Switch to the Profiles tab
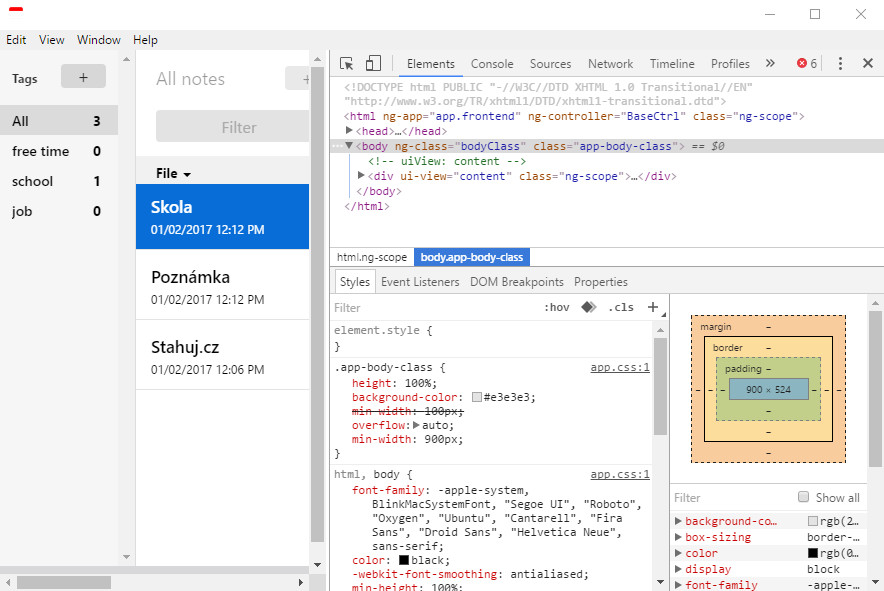884x591 pixels. (730, 64)
